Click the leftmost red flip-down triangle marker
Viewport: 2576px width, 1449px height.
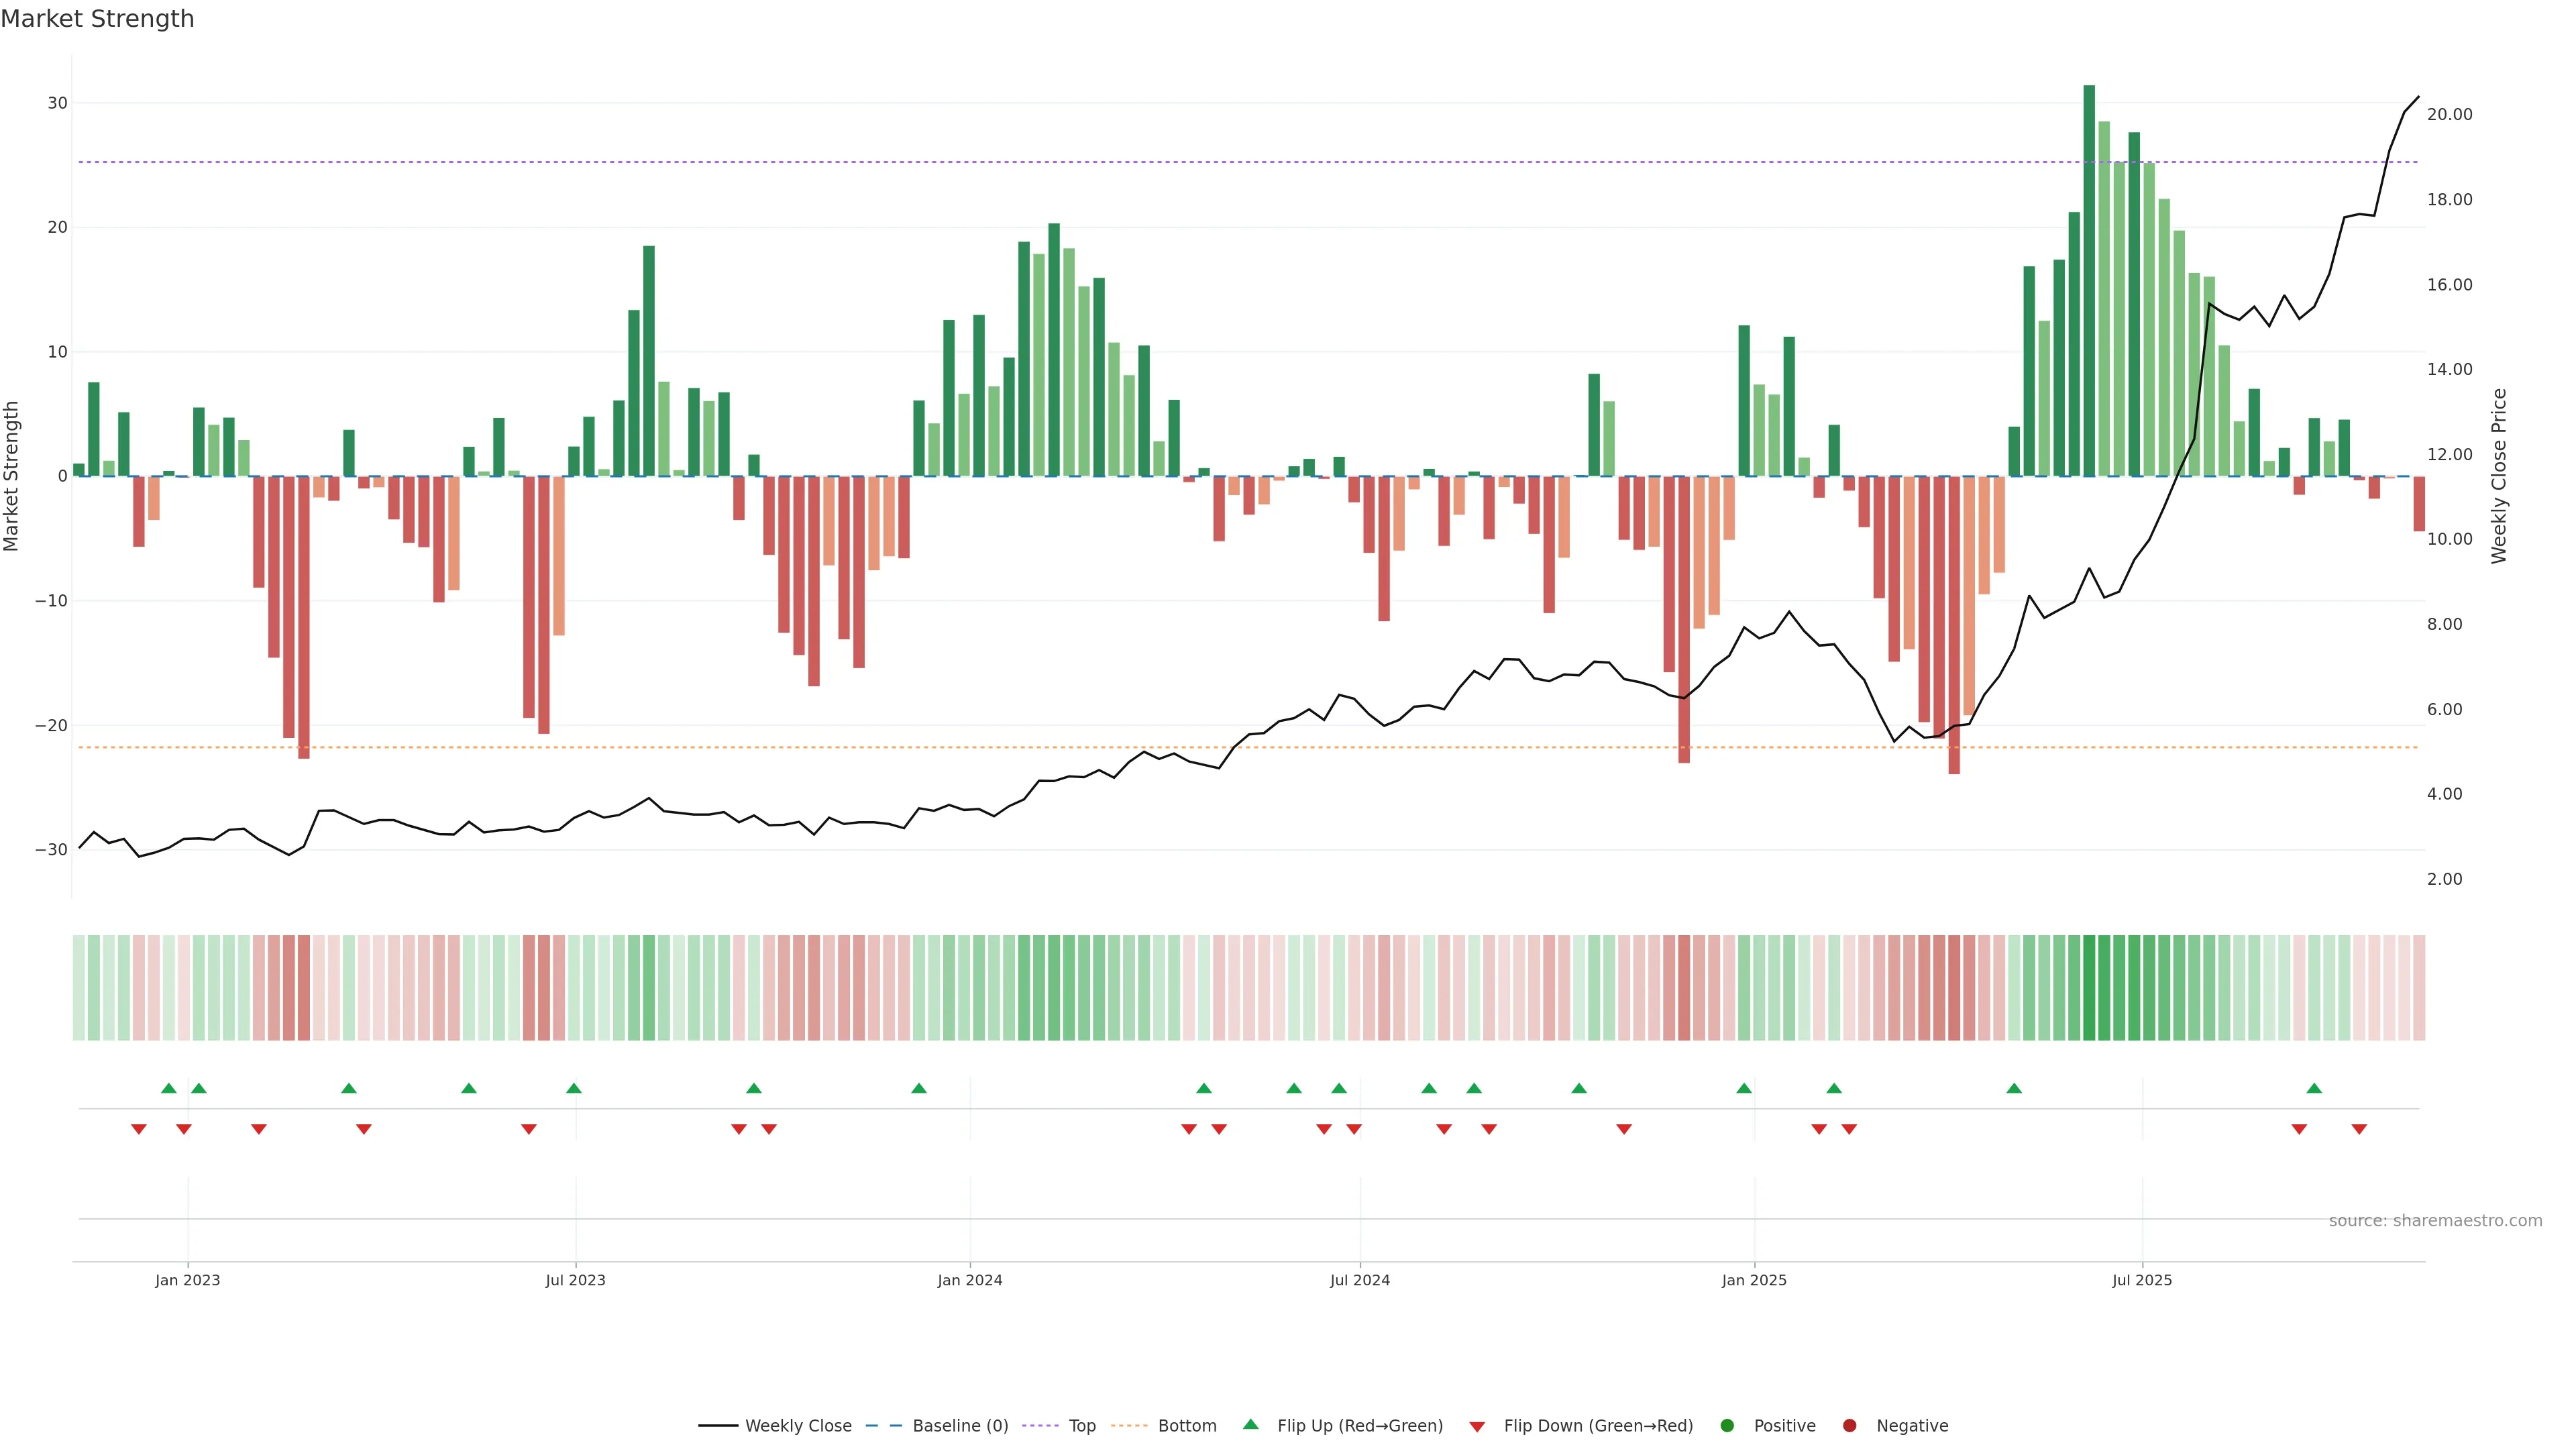[x=139, y=1129]
